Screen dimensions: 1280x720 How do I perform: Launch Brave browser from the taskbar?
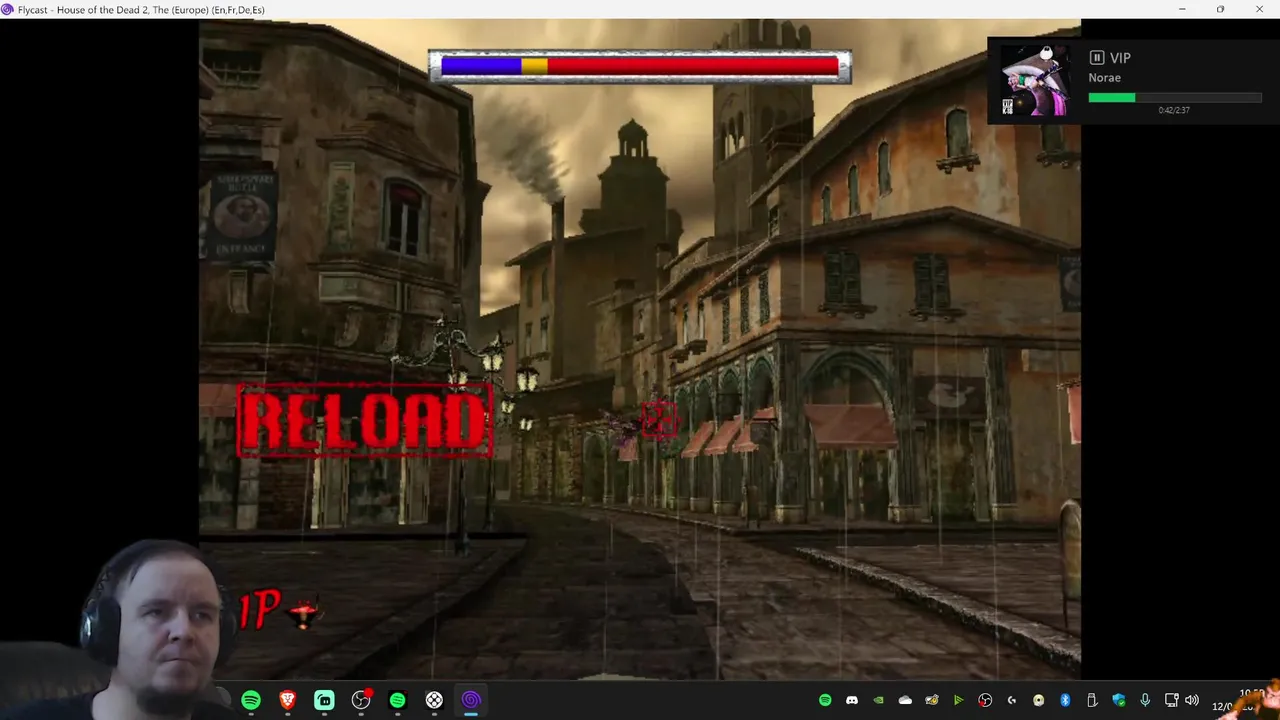pos(288,701)
